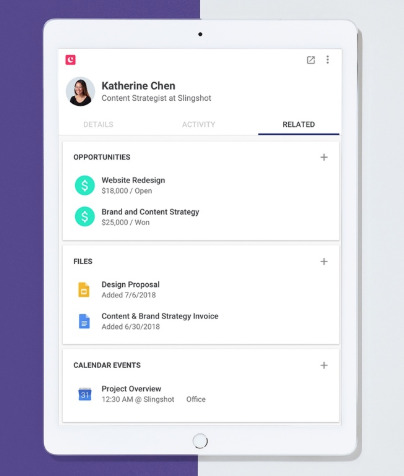Click the Project Overview calendar icon
The width and height of the screenshot is (404, 476).
pyautogui.click(x=85, y=394)
